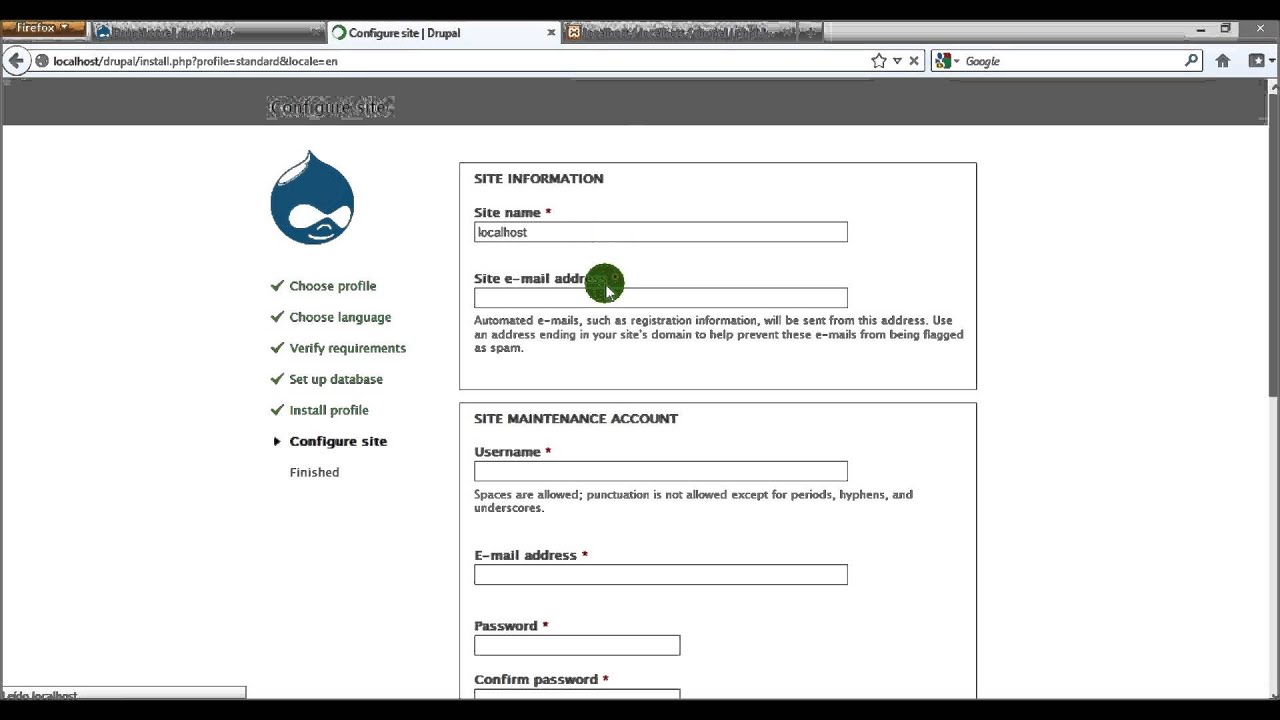Click in the Google search box
This screenshot has height=720, width=1280.
click(1073, 61)
